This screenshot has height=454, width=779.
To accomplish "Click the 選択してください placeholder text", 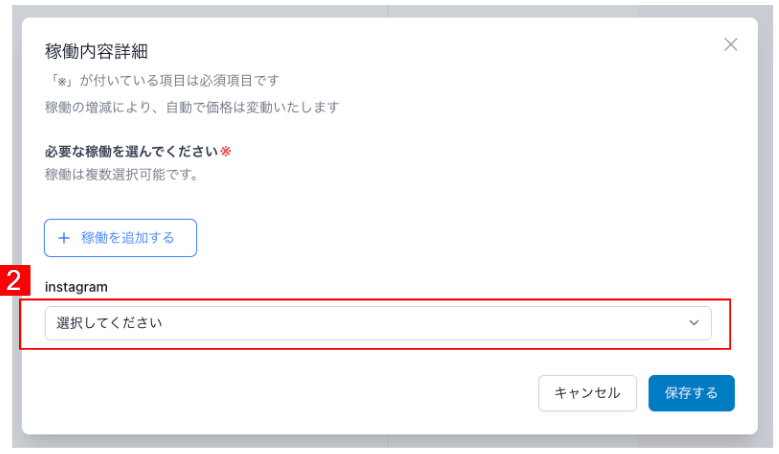I will point(109,323).
